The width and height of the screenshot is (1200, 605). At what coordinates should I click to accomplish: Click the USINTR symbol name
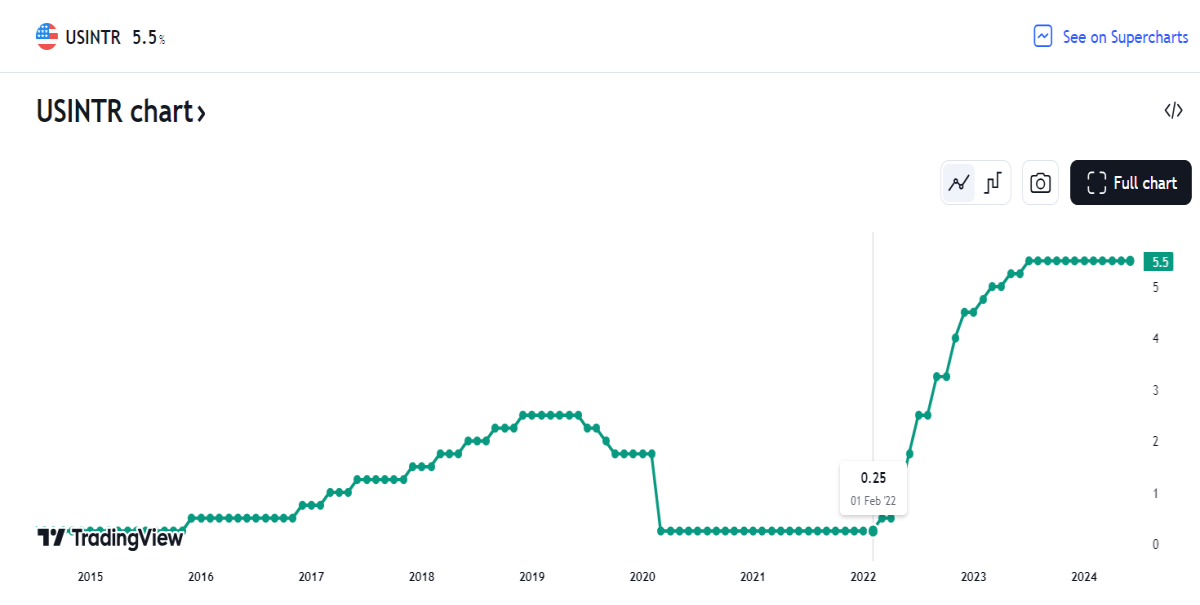point(93,37)
